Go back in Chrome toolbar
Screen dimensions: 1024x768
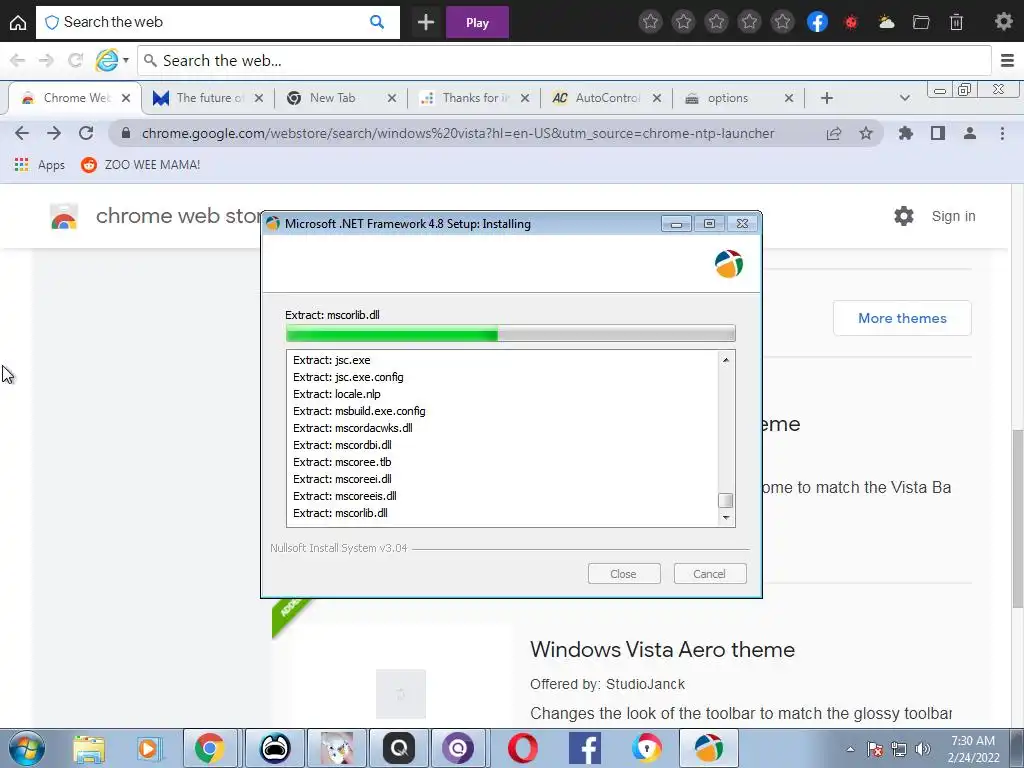point(22,133)
